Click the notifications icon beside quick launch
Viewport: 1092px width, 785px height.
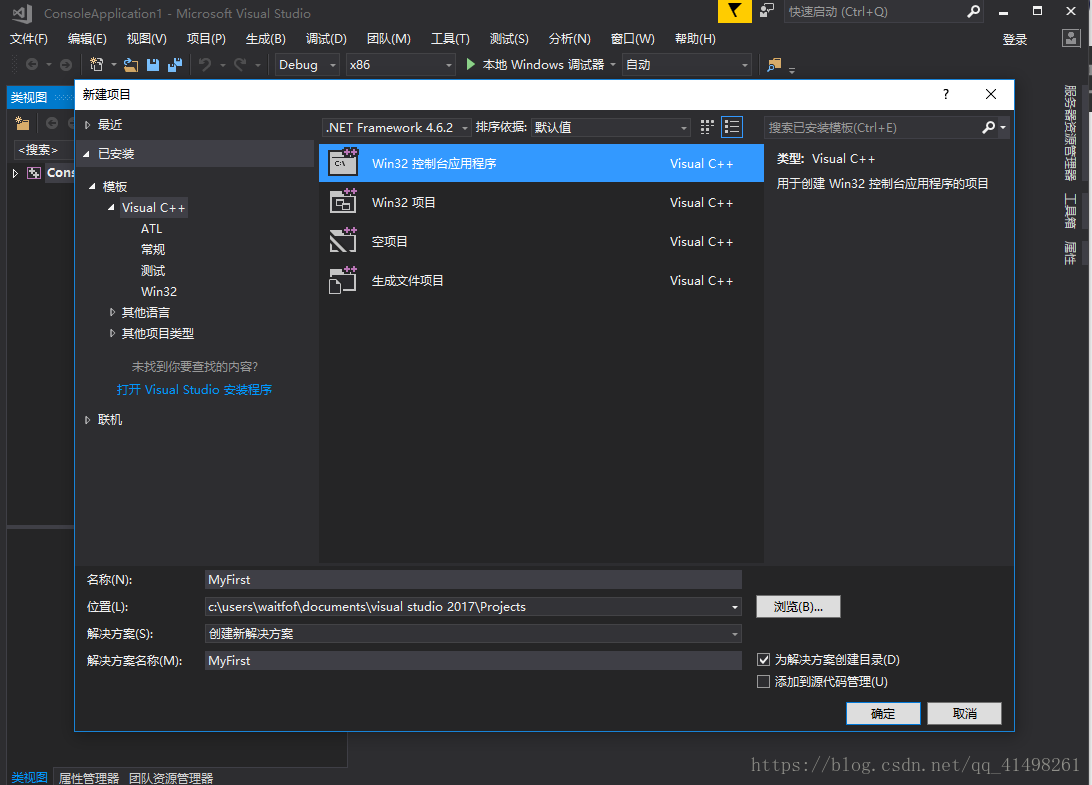[x=767, y=11]
